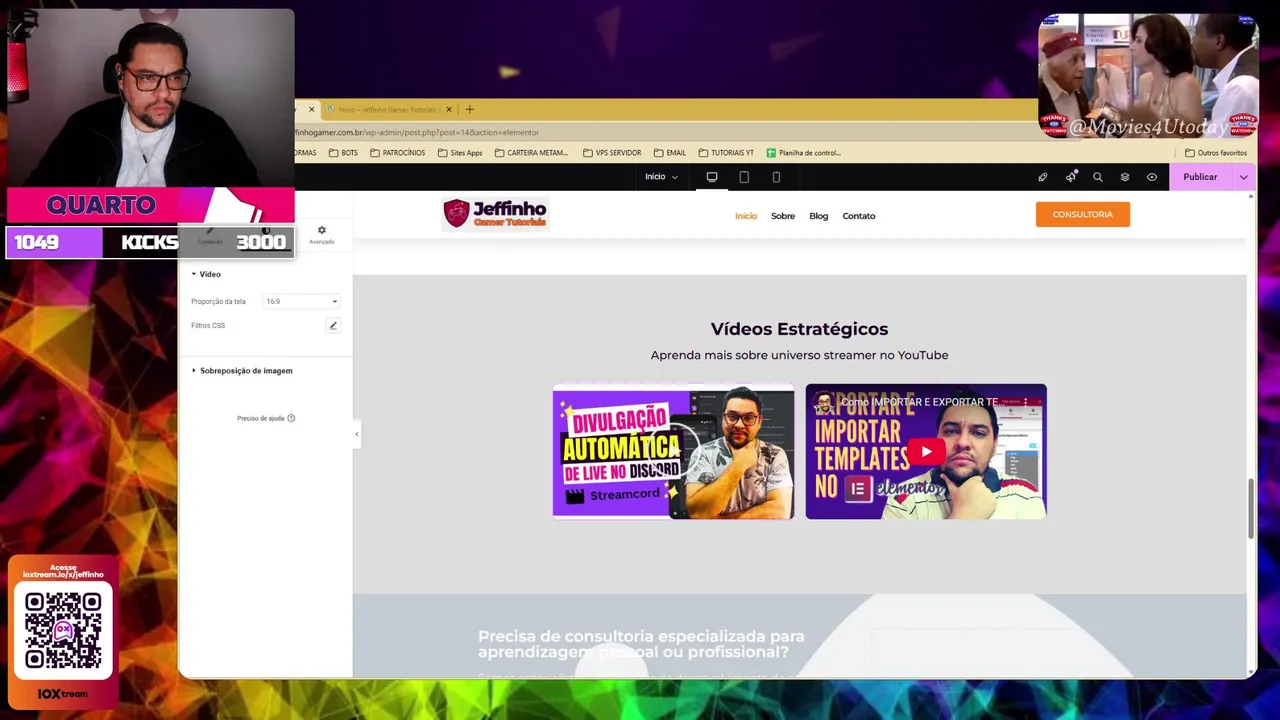This screenshot has height=720, width=1280.
Task: Click Blog in site navigation
Action: pos(819,216)
